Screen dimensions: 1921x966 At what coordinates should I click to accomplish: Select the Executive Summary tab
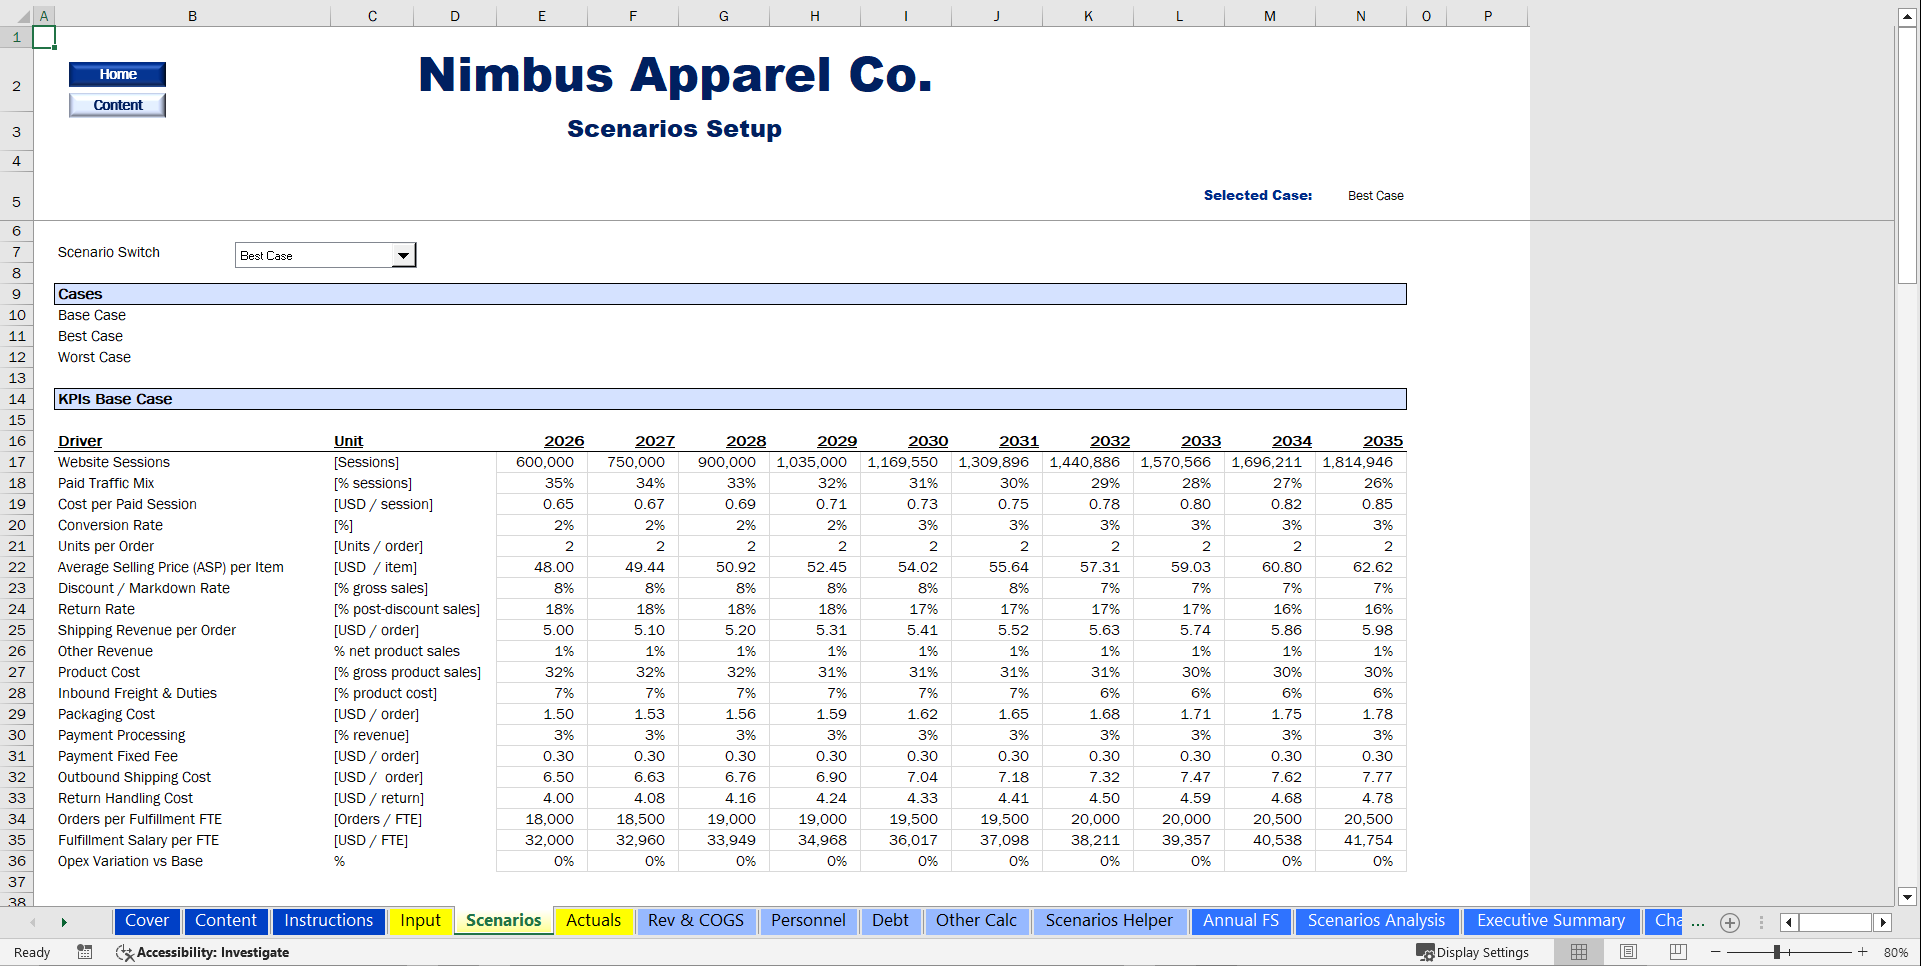1551,921
